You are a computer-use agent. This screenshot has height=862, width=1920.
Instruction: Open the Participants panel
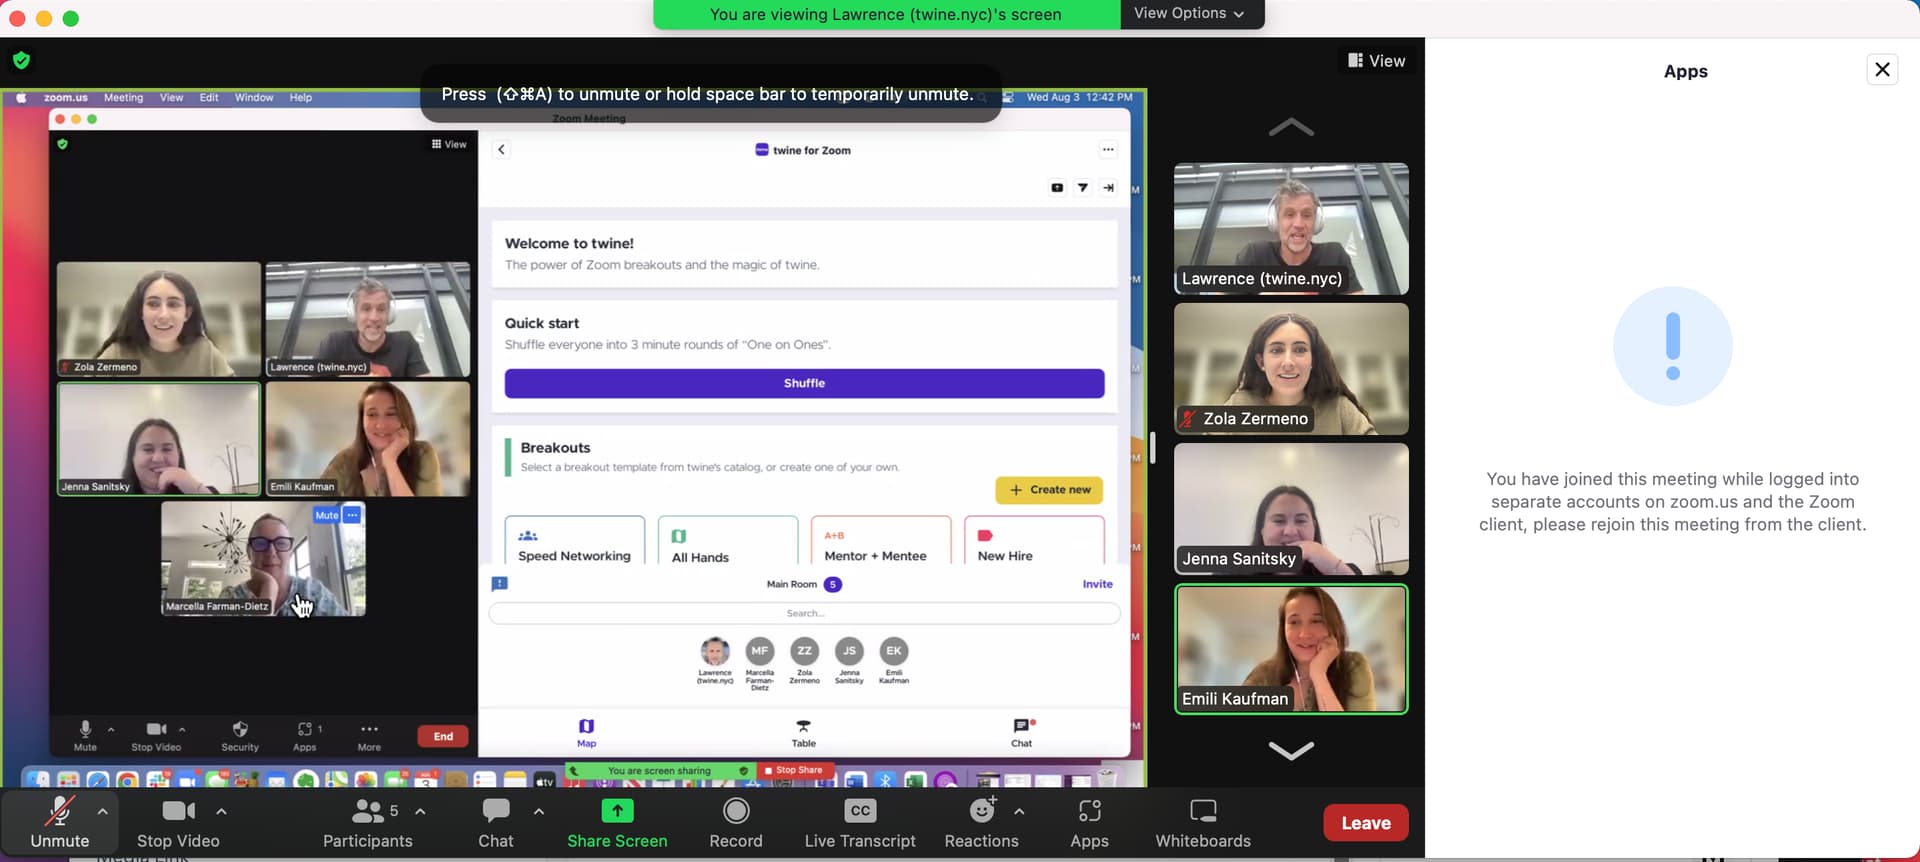coord(367,822)
